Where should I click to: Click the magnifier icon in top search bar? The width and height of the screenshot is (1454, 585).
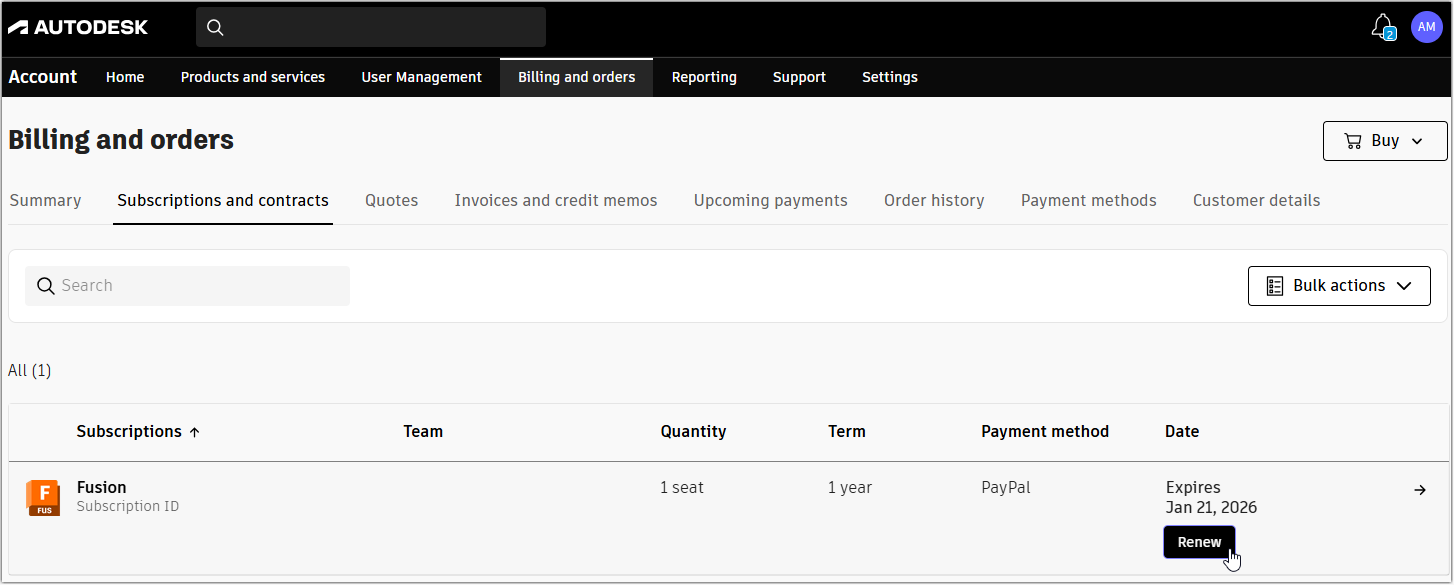(x=215, y=28)
